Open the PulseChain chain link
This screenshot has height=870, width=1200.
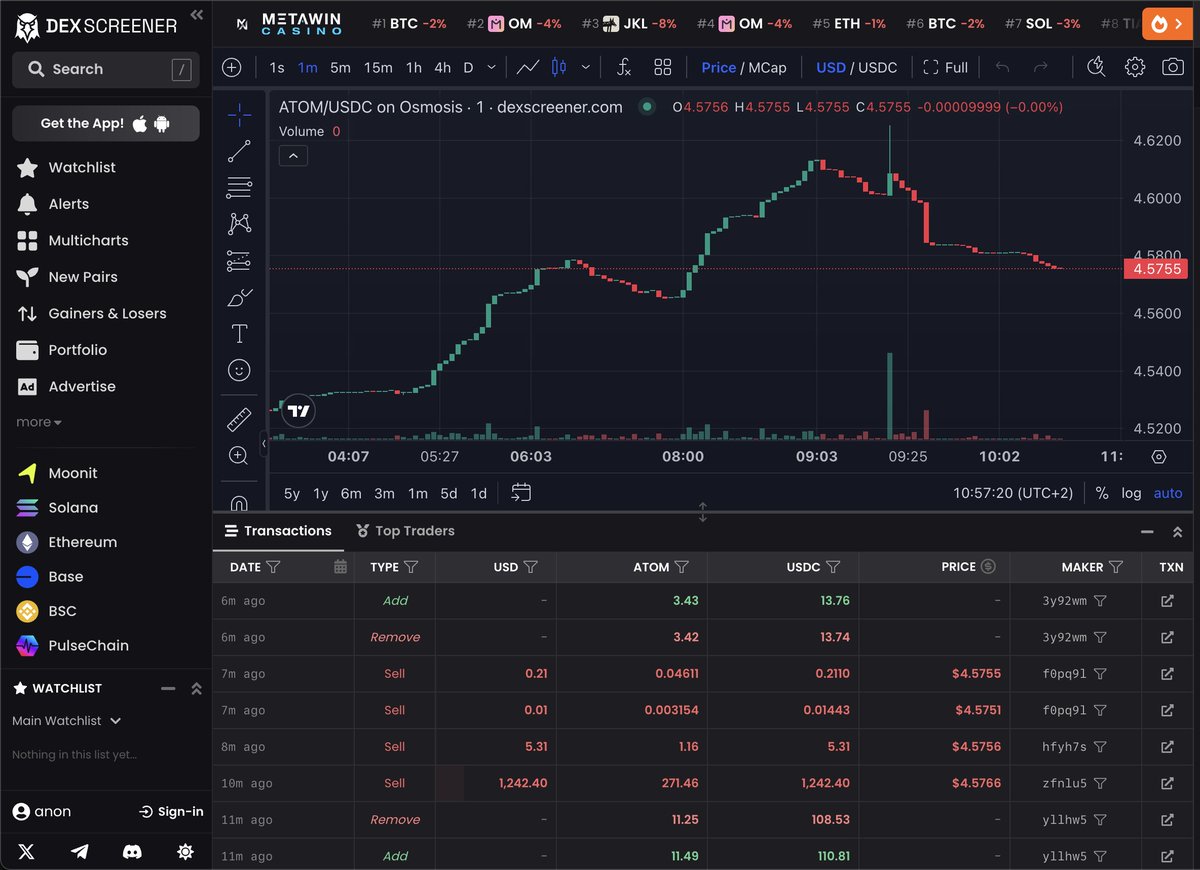click(88, 646)
